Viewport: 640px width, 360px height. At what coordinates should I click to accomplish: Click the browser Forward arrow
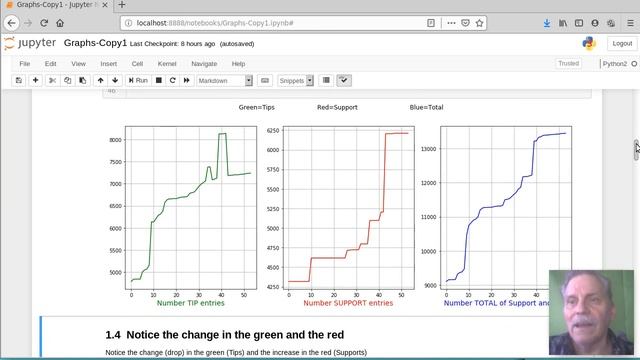[28, 23]
